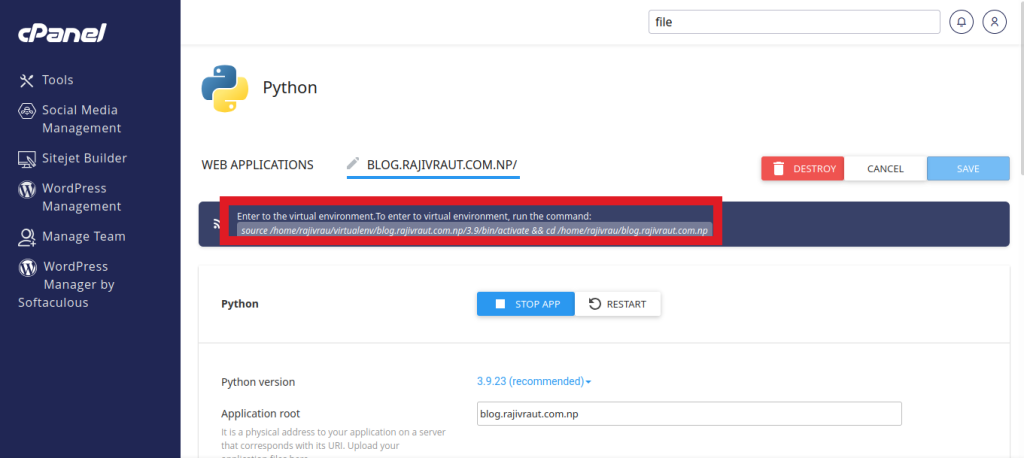Open the WordPress Management icon
The image size is (1024, 458).
click(26, 189)
